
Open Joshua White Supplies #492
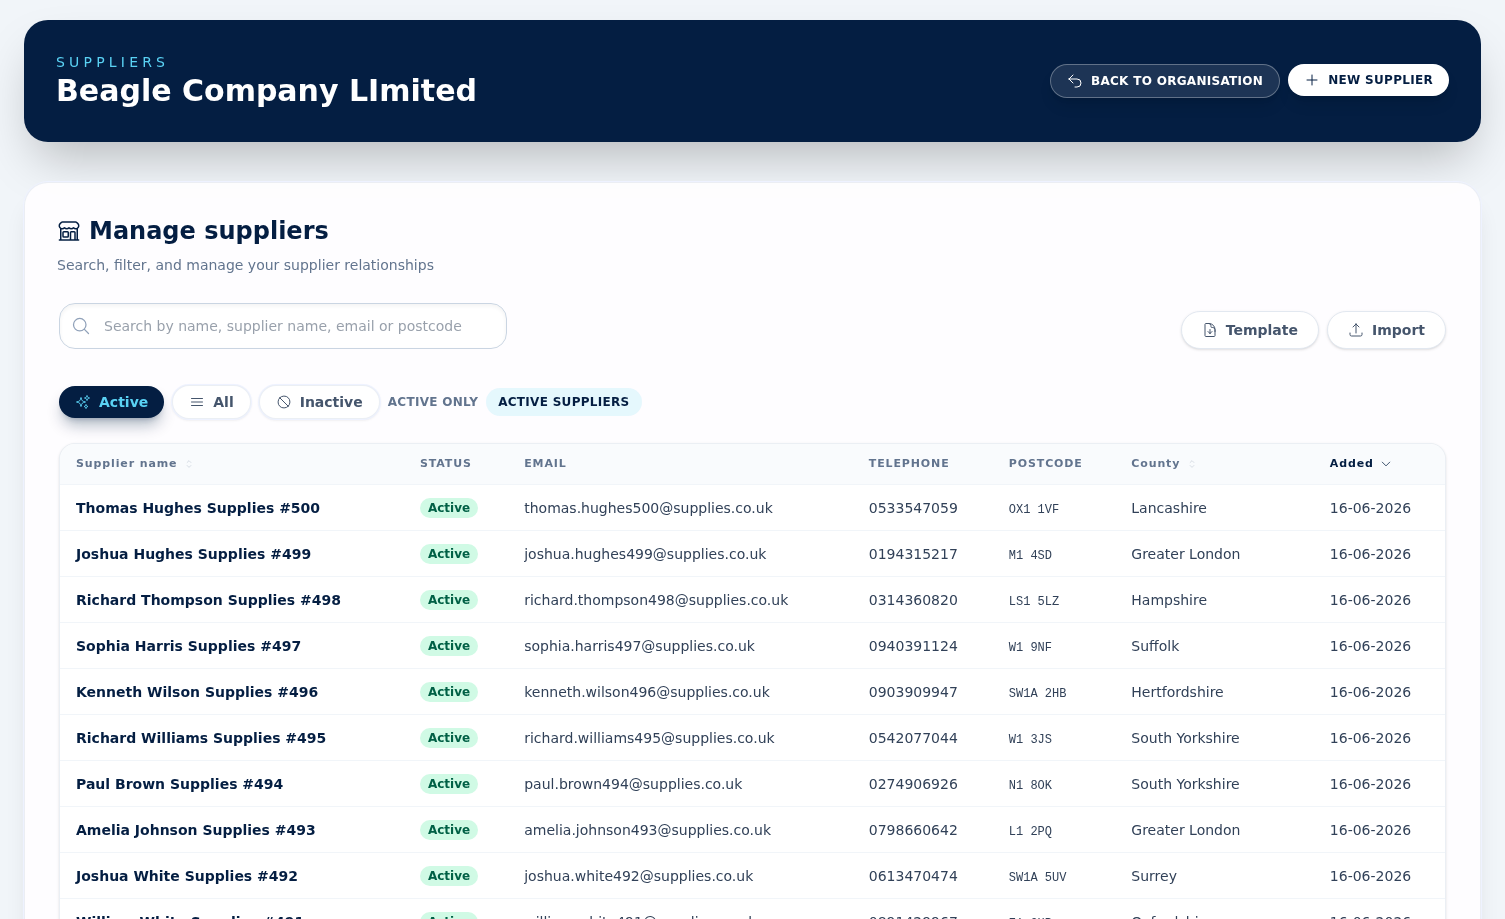(x=187, y=876)
